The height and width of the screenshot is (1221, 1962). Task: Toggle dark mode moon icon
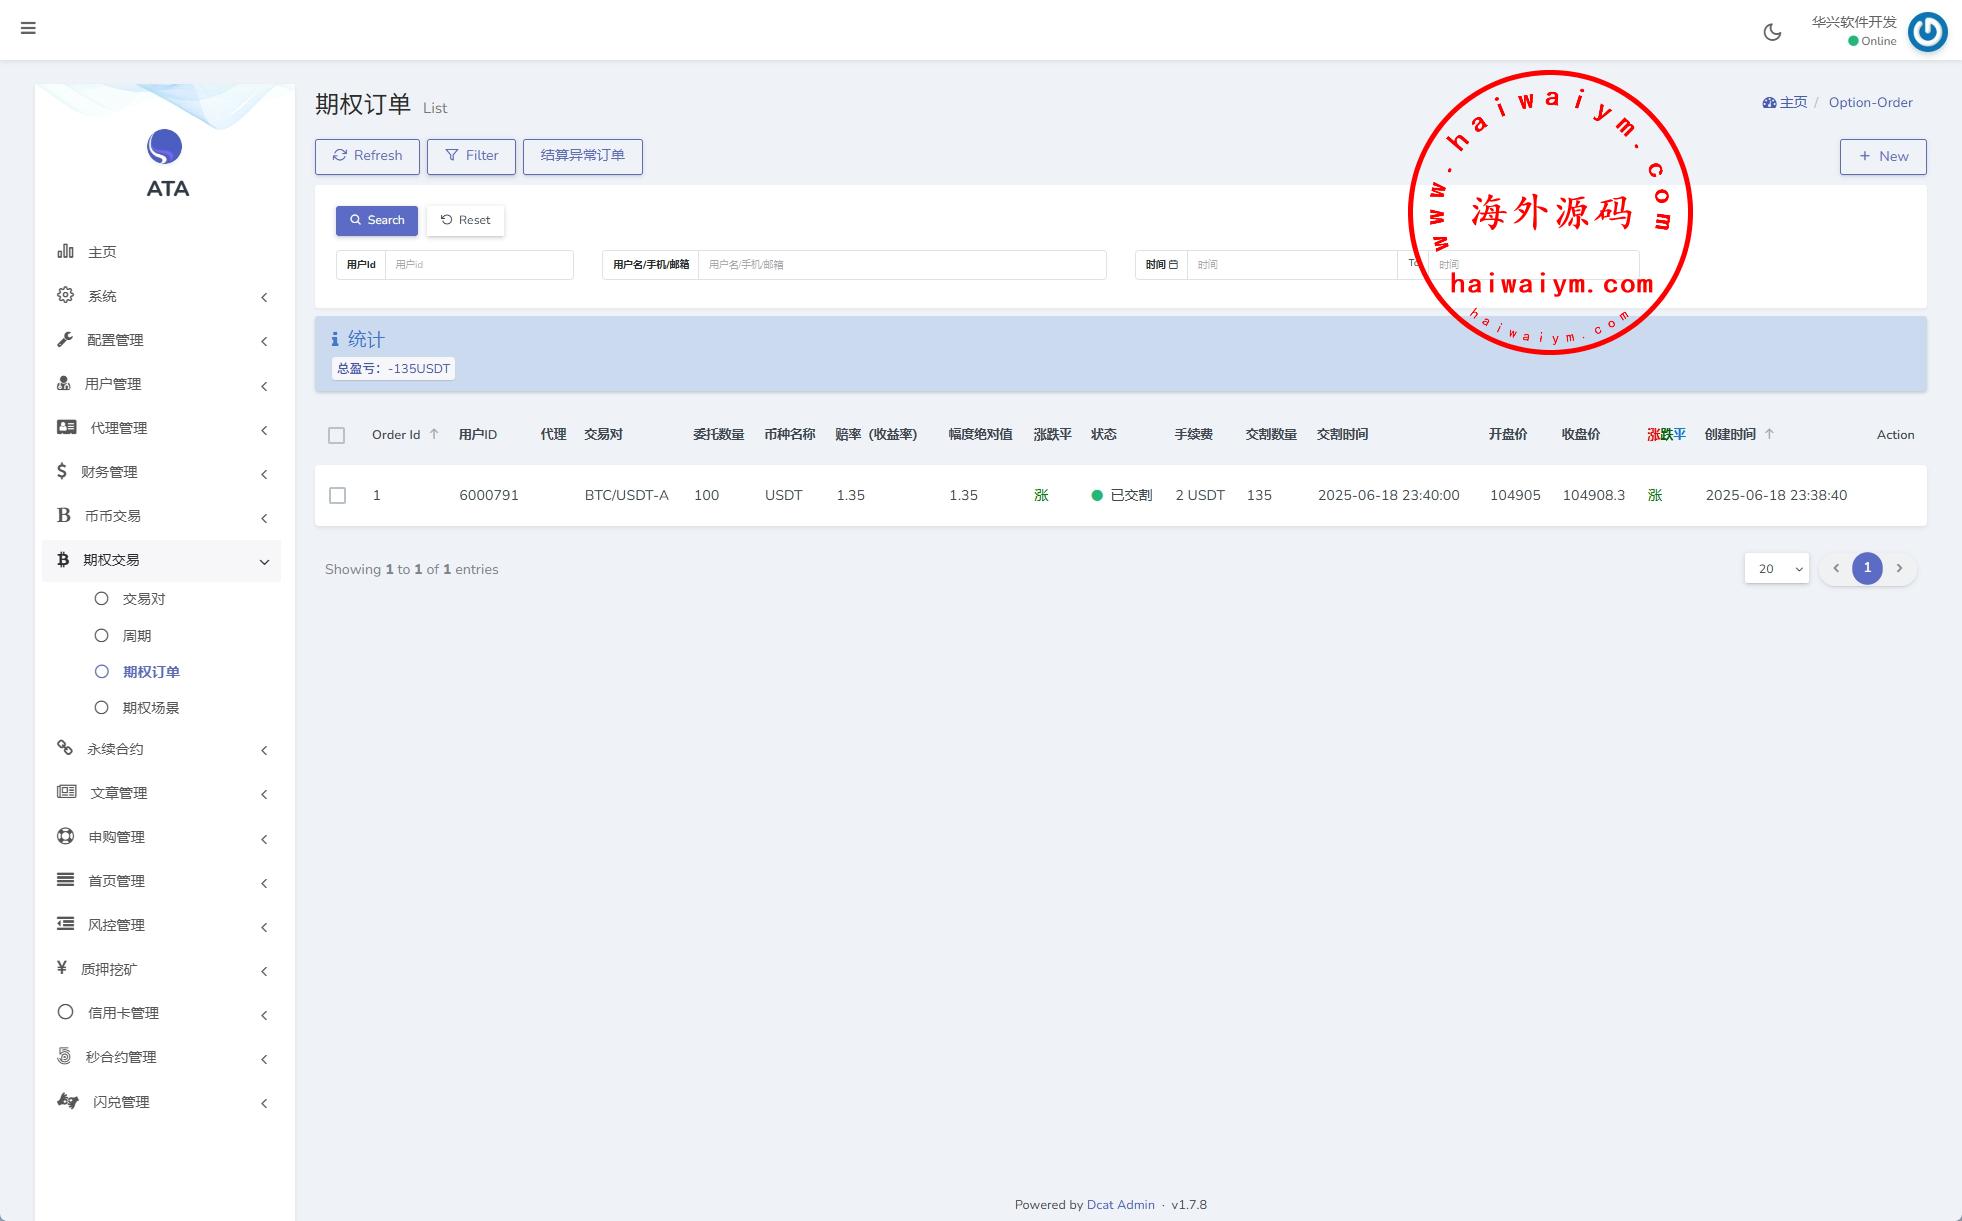point(1772,32)
